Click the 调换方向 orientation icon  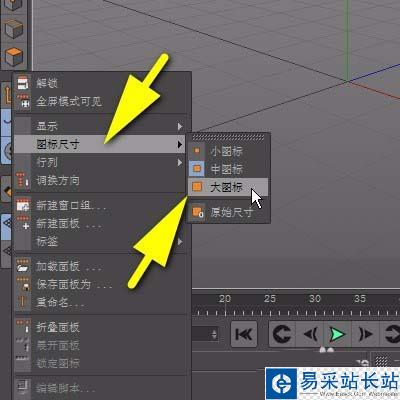coord(23,180)
